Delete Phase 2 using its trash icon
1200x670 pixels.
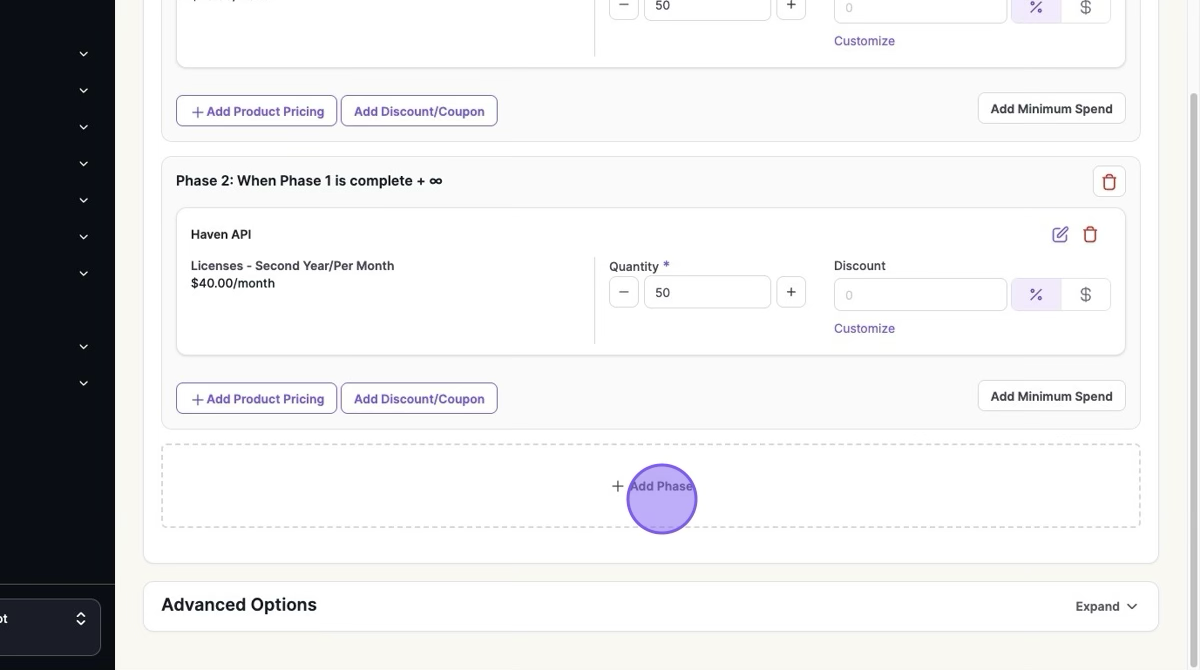click(1109, 181)
